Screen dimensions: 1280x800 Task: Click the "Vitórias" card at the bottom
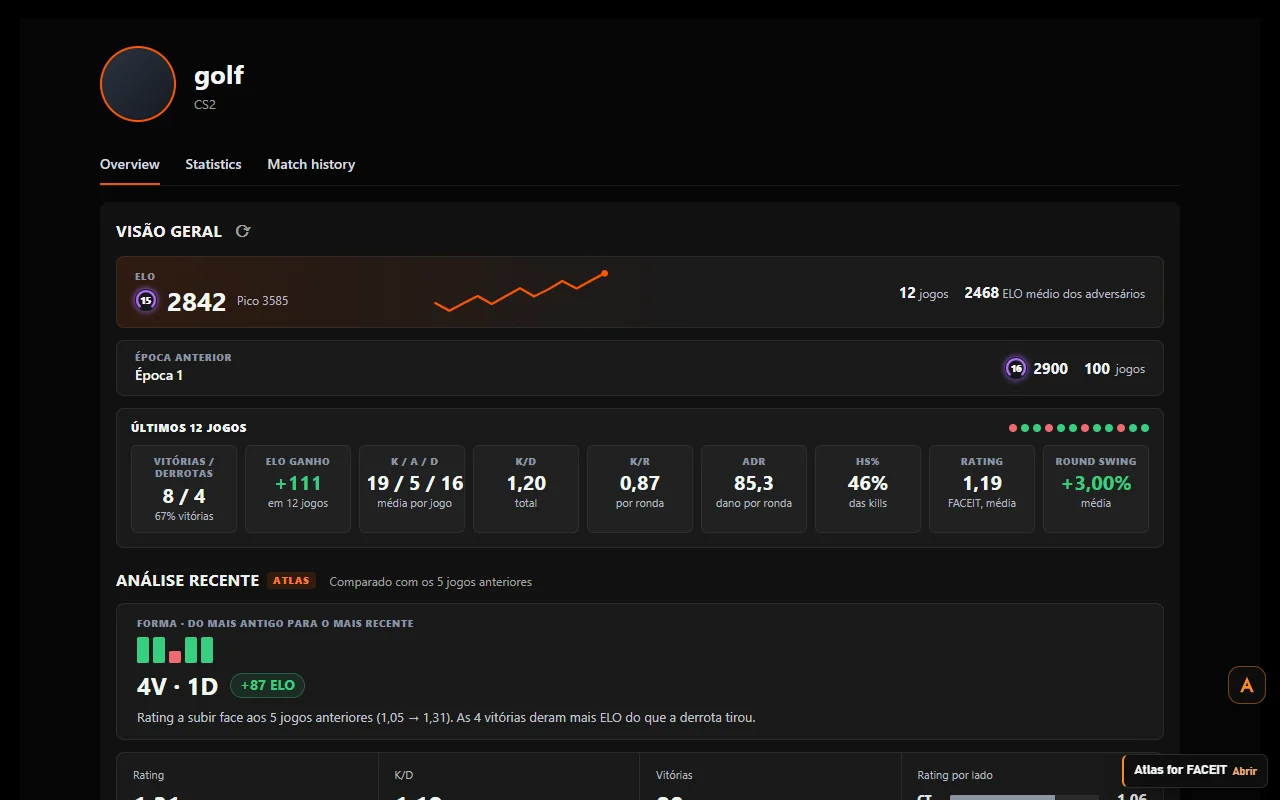click(x=770, y=777)
